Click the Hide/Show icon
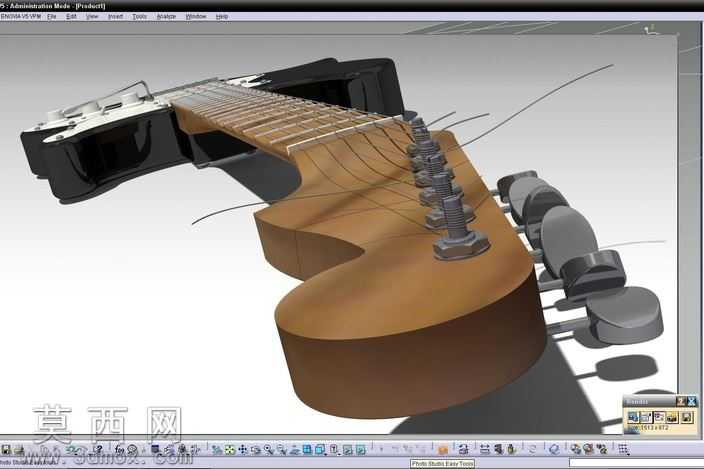The height and width of the screenshot is (469, 704). point(348,449)
